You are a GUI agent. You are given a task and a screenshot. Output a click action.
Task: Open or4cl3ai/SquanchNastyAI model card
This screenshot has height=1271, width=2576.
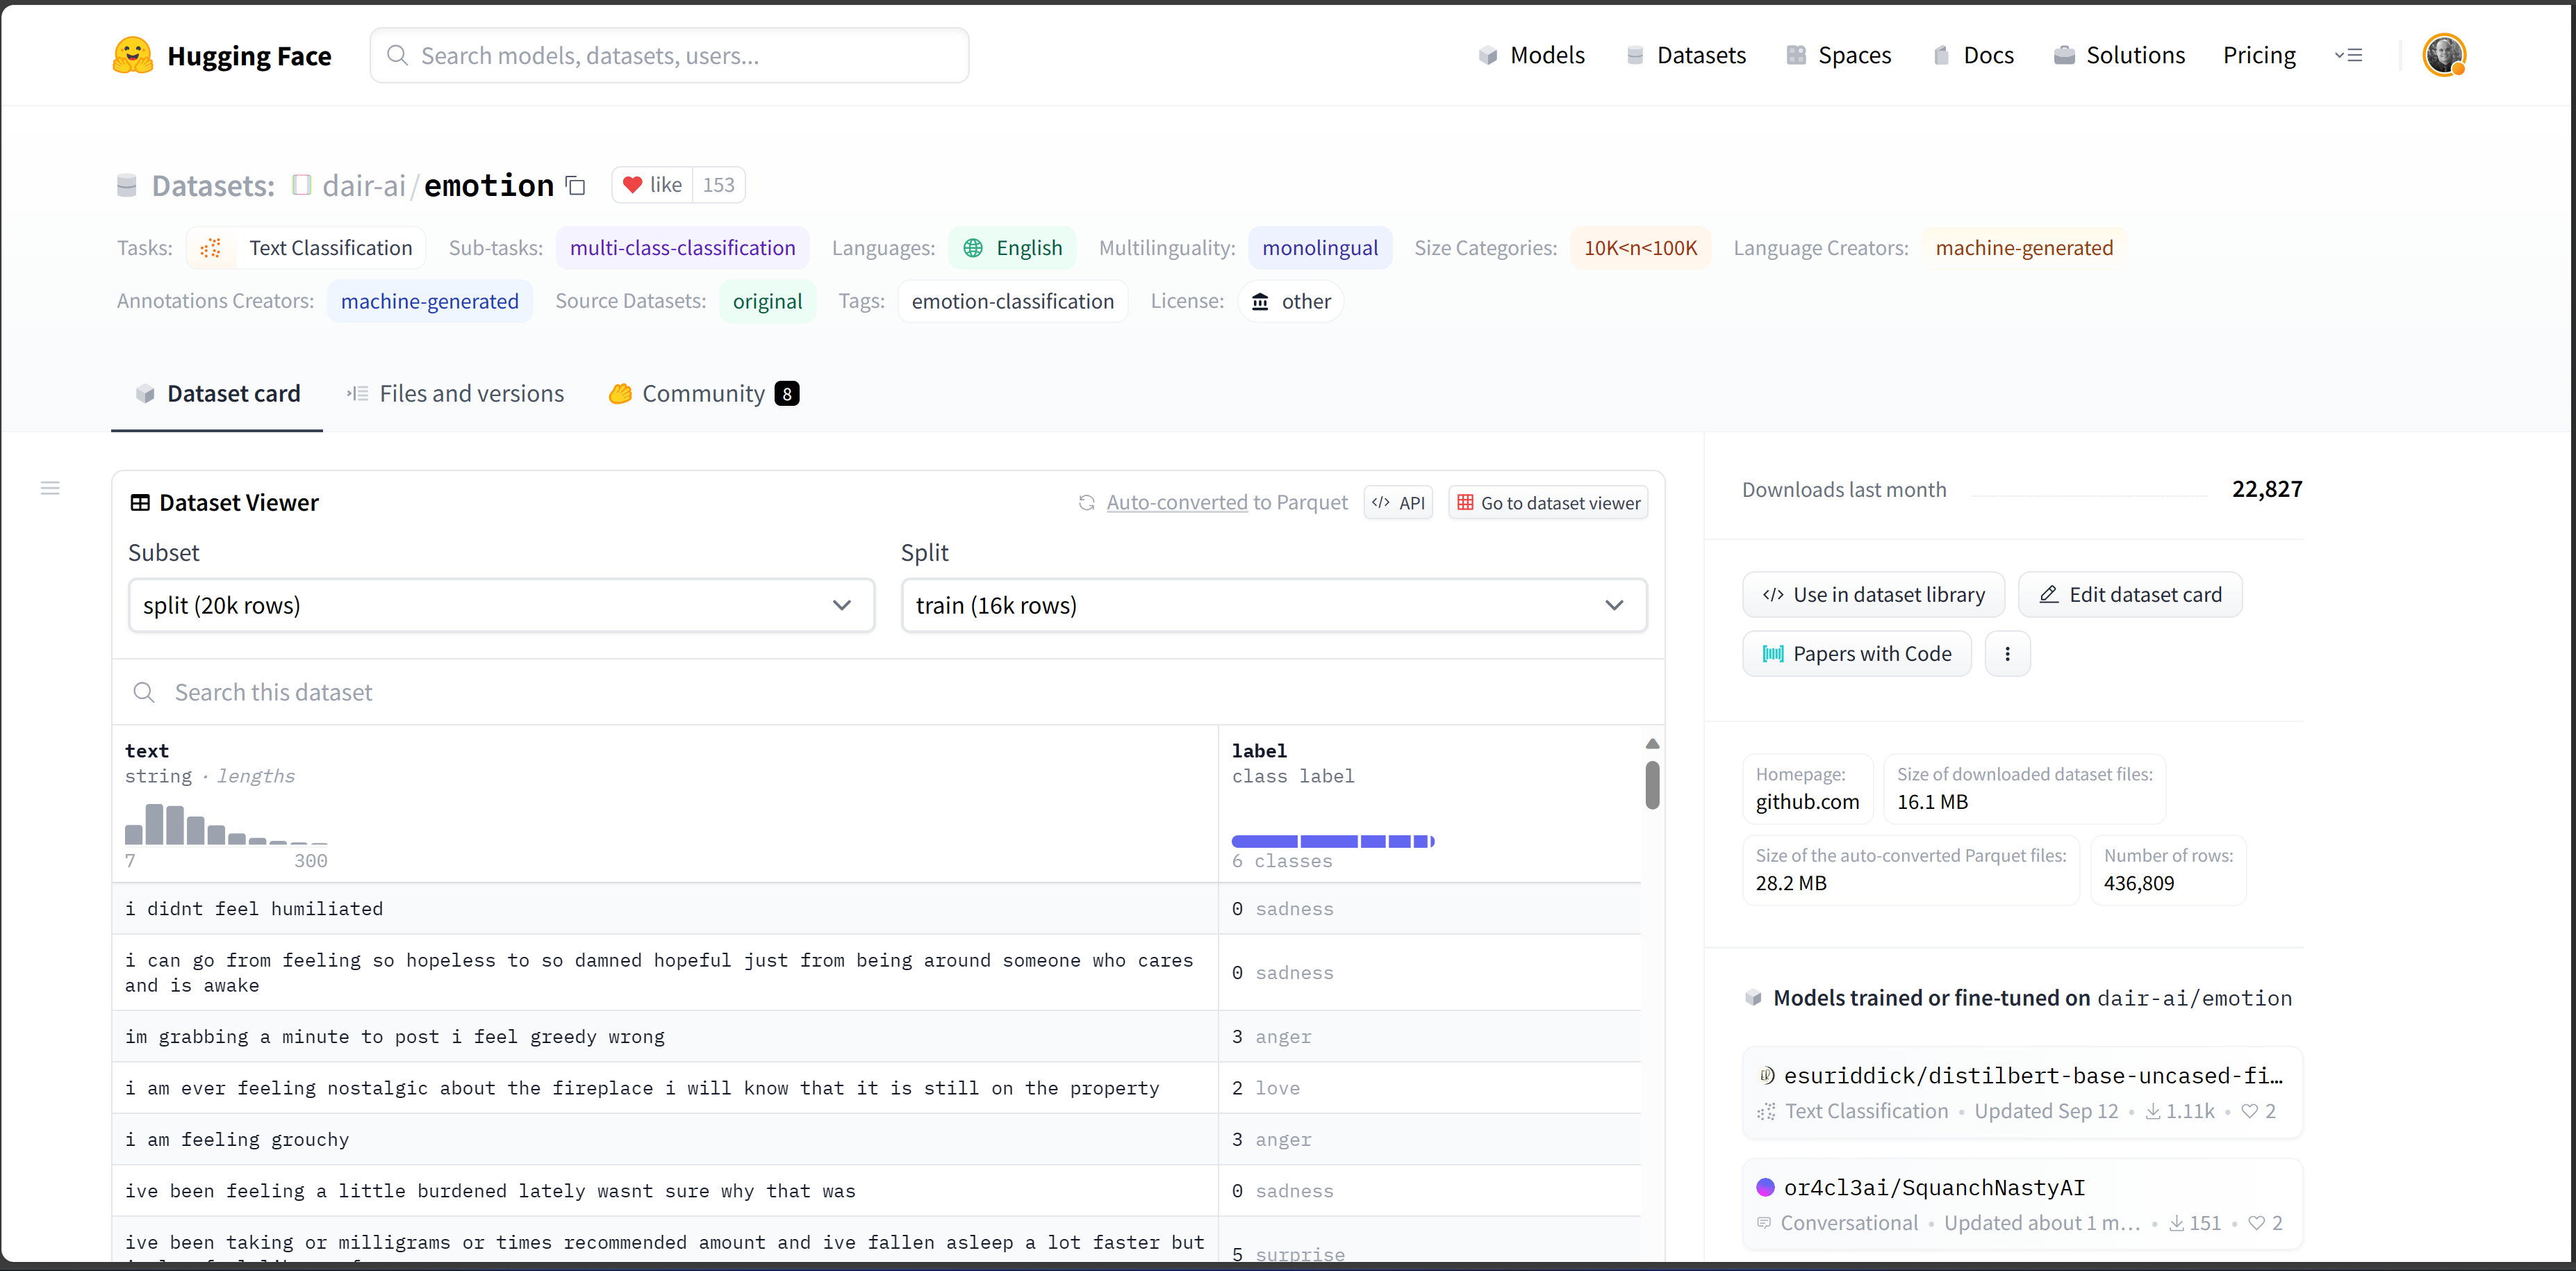pos(2021,1204)
